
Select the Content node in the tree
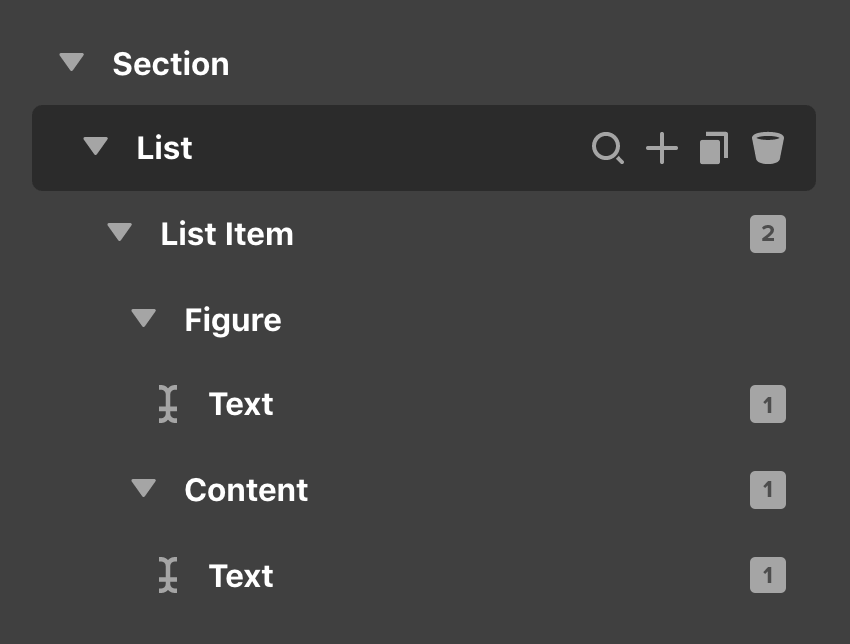click(246, 490)
